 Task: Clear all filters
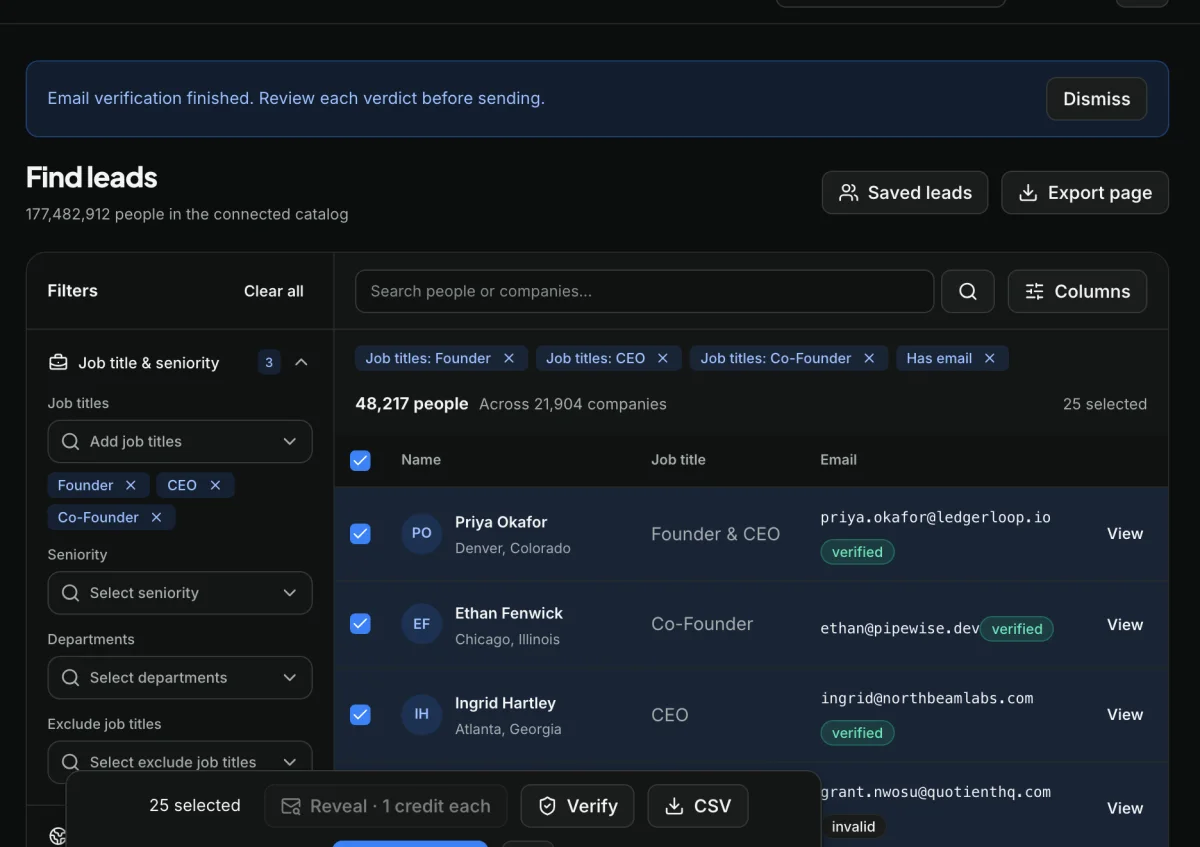point(273,291)
